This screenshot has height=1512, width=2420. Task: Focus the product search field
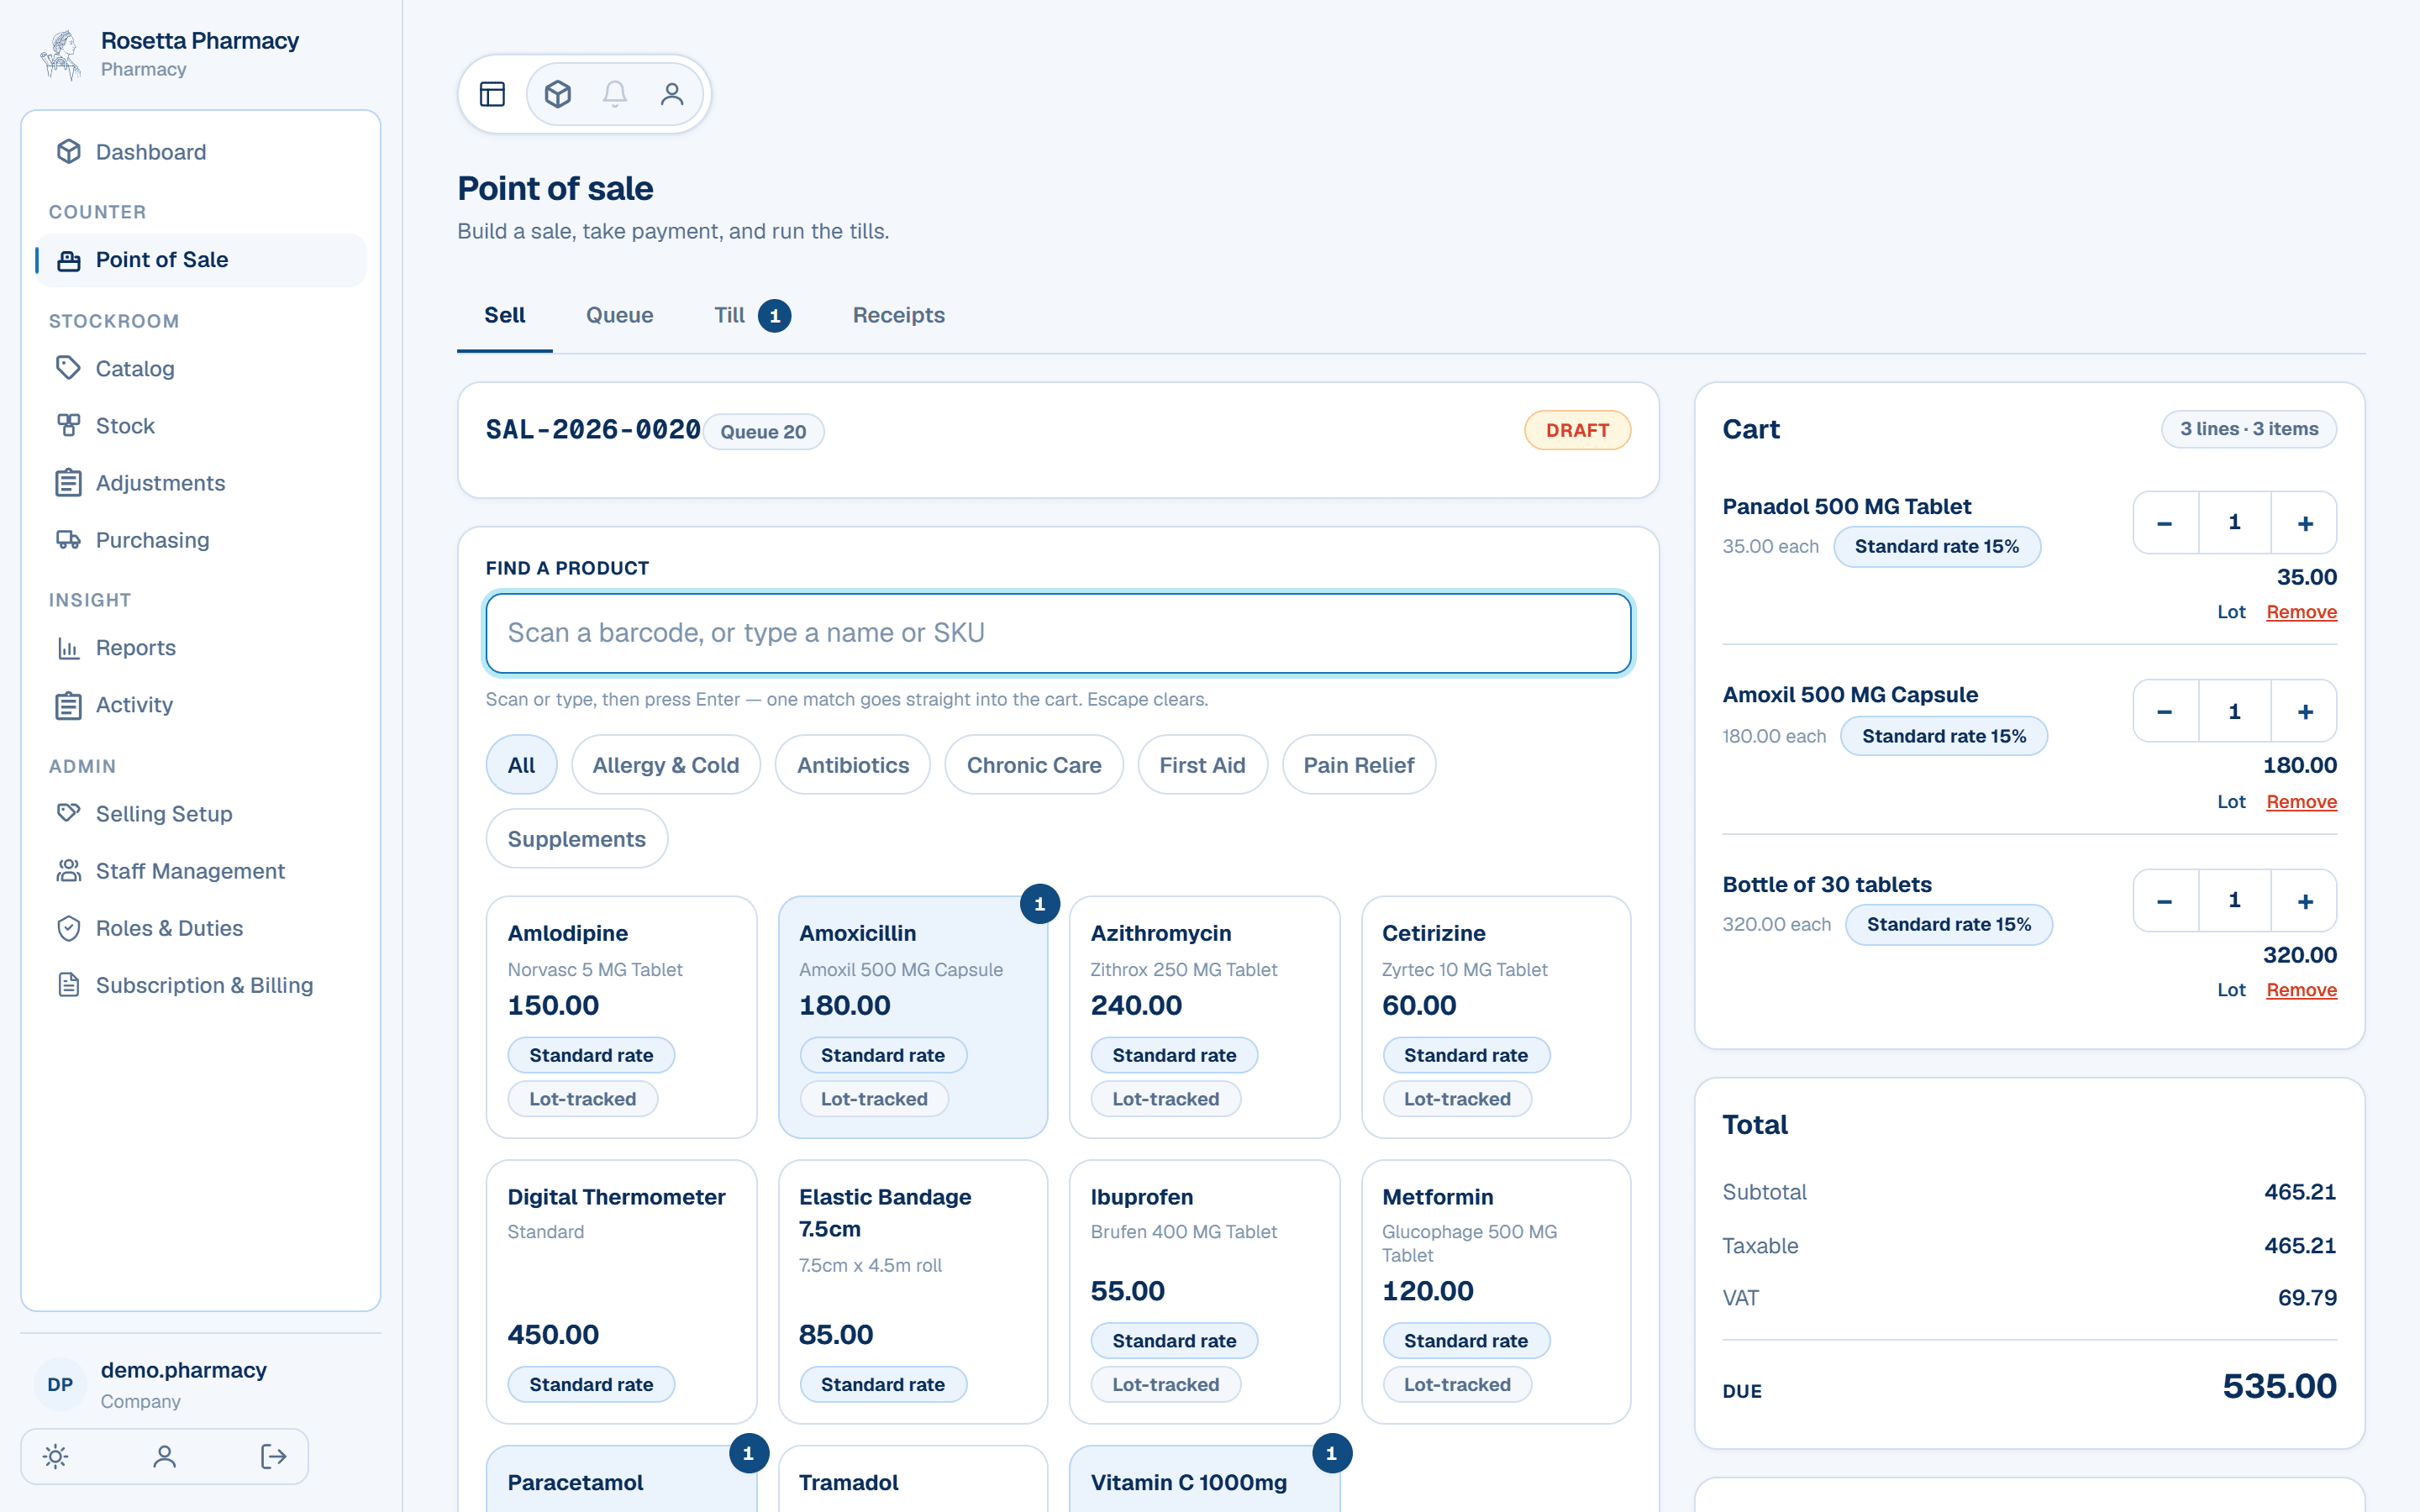[1058, 633]
